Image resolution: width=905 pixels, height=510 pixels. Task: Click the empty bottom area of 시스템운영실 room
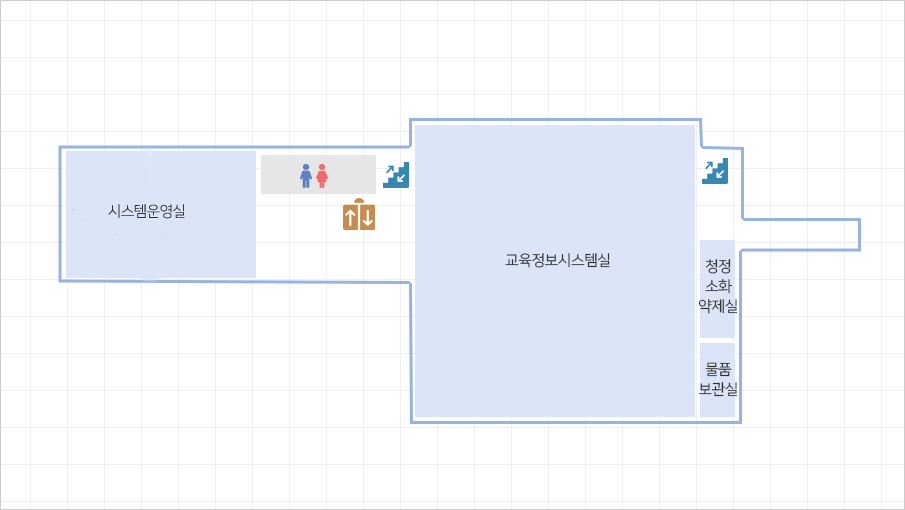click(x=160, y=255)
